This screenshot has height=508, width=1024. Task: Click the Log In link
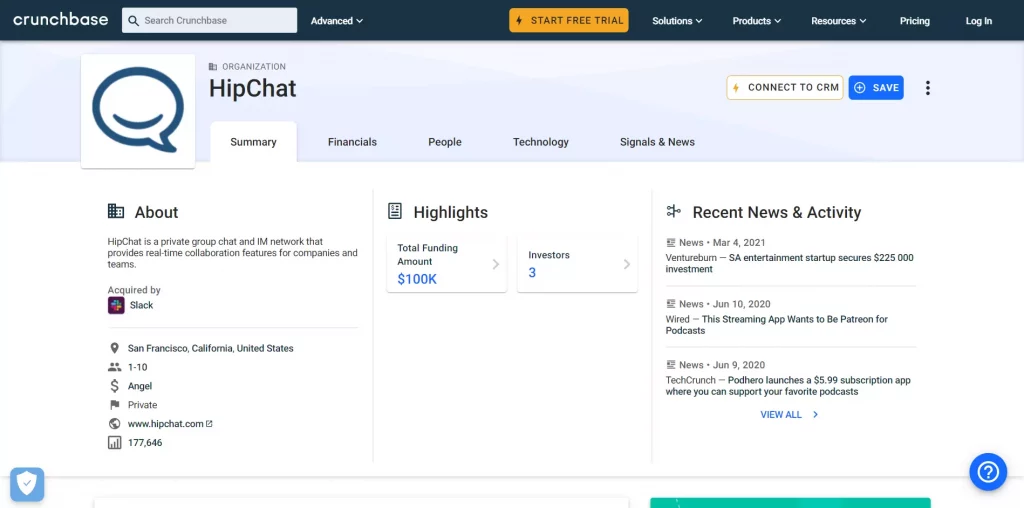978,21
